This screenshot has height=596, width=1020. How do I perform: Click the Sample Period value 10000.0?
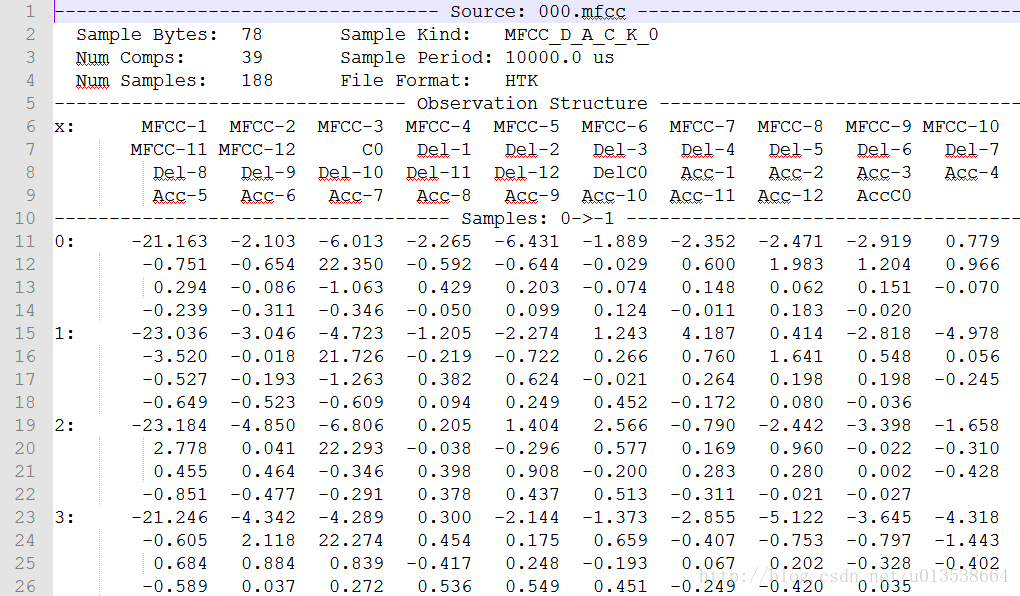(543, 58)
